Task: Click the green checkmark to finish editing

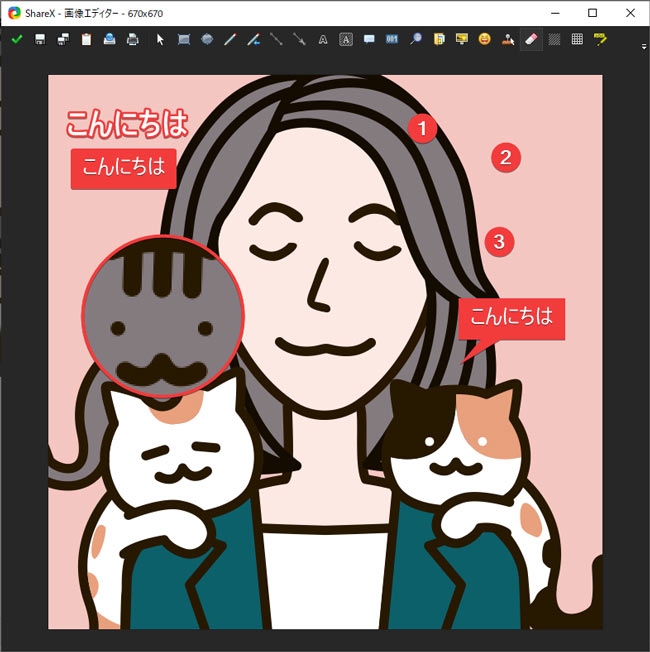Action: [17, 40]
